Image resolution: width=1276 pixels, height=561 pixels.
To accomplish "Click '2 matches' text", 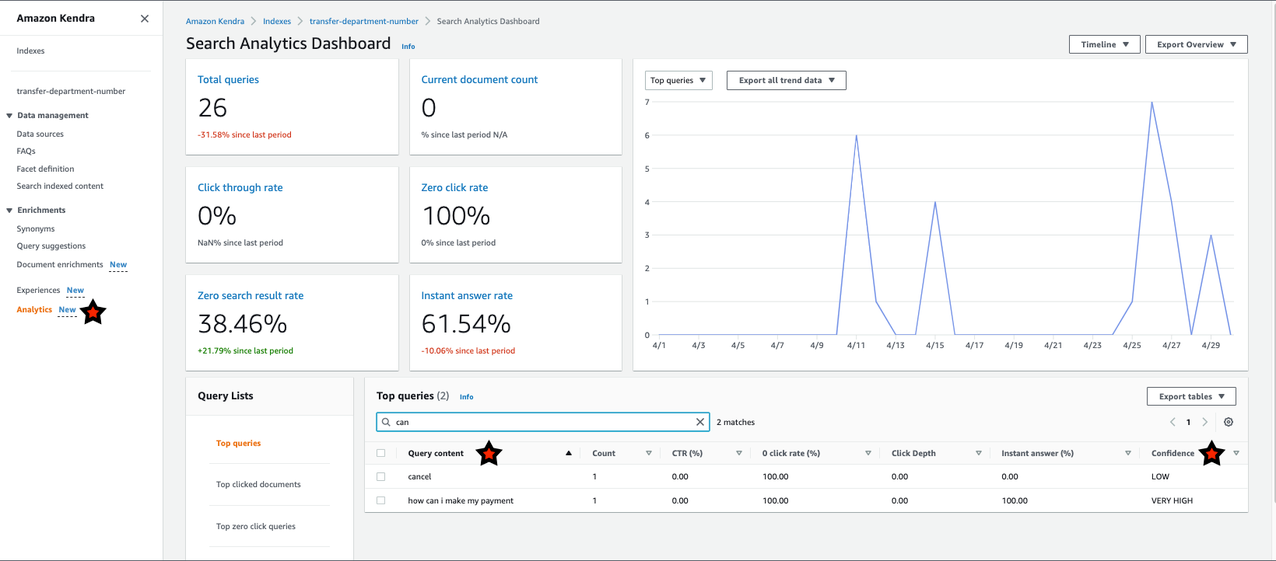I will click(x=736, y=422).
